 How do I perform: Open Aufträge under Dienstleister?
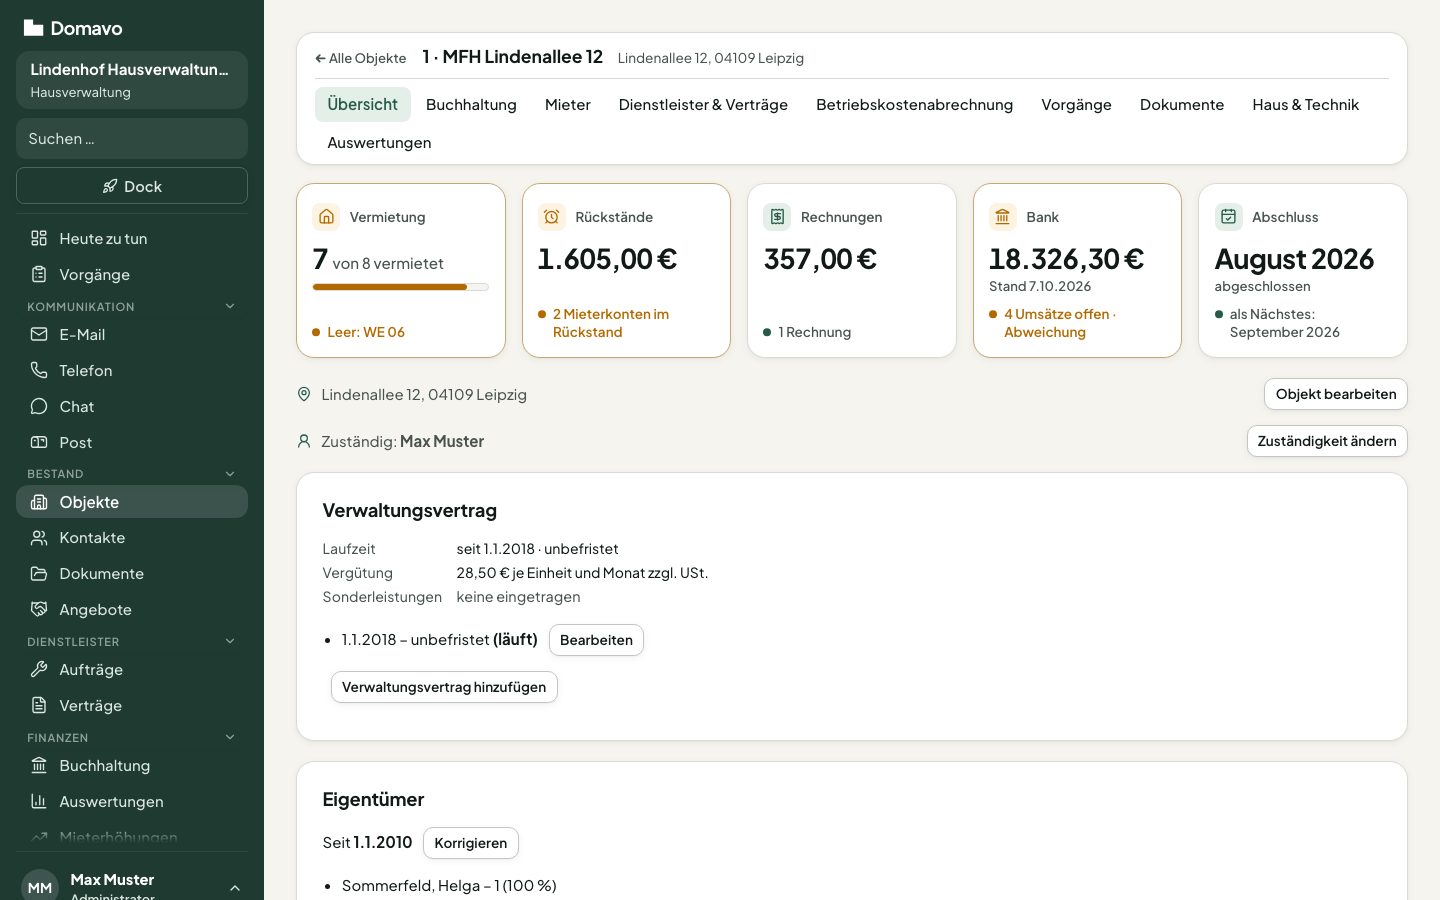pyautogui.click(x=132, y=669)
